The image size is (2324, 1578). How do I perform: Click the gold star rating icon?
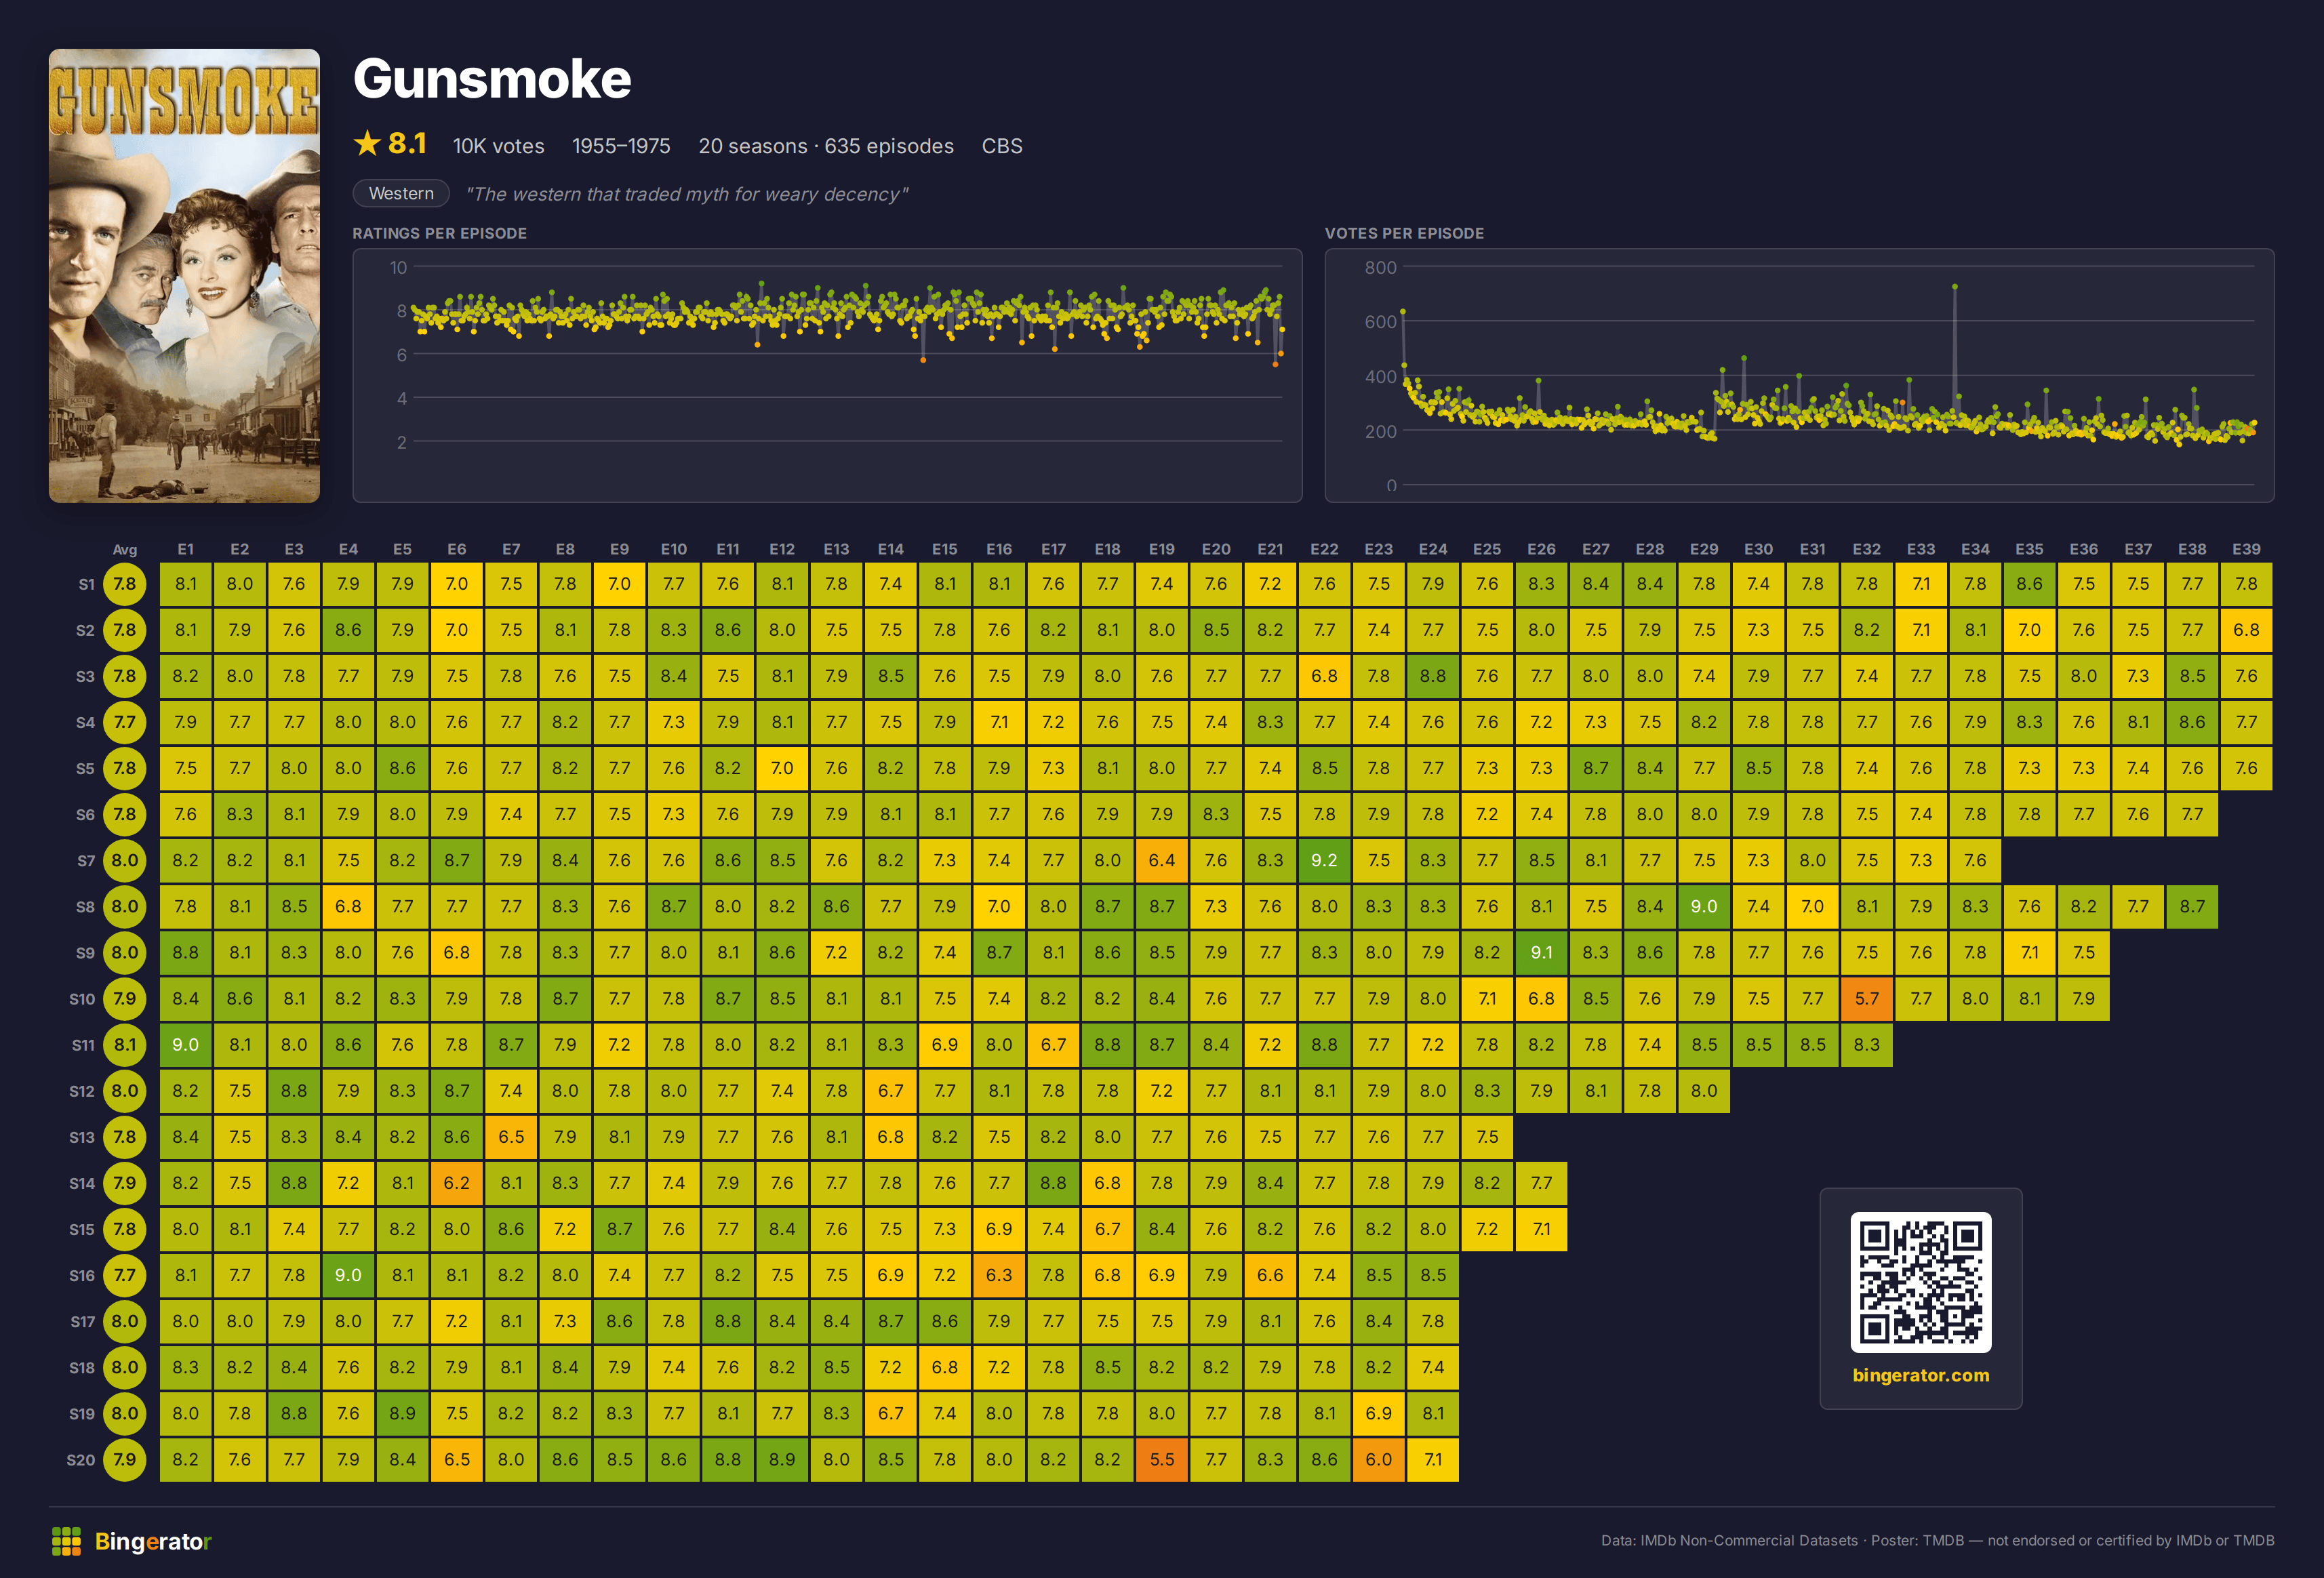click(367, 144)
